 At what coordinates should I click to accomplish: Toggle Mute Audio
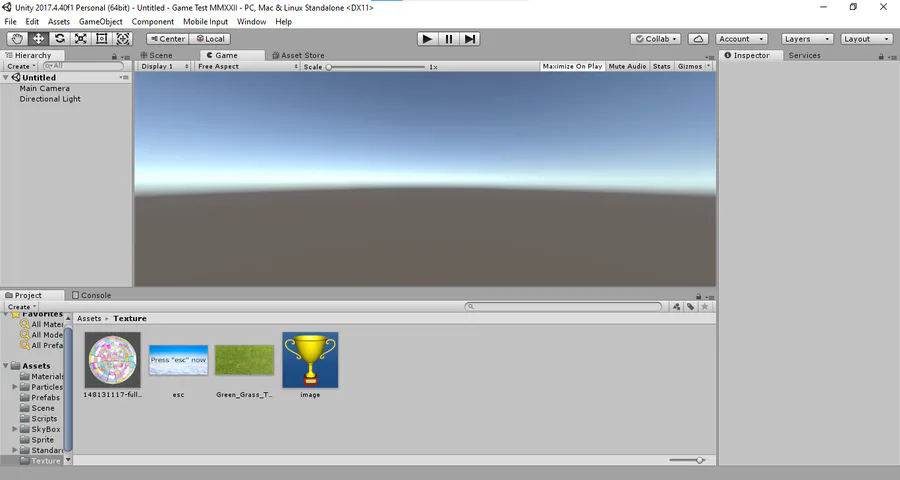point(627,67)
